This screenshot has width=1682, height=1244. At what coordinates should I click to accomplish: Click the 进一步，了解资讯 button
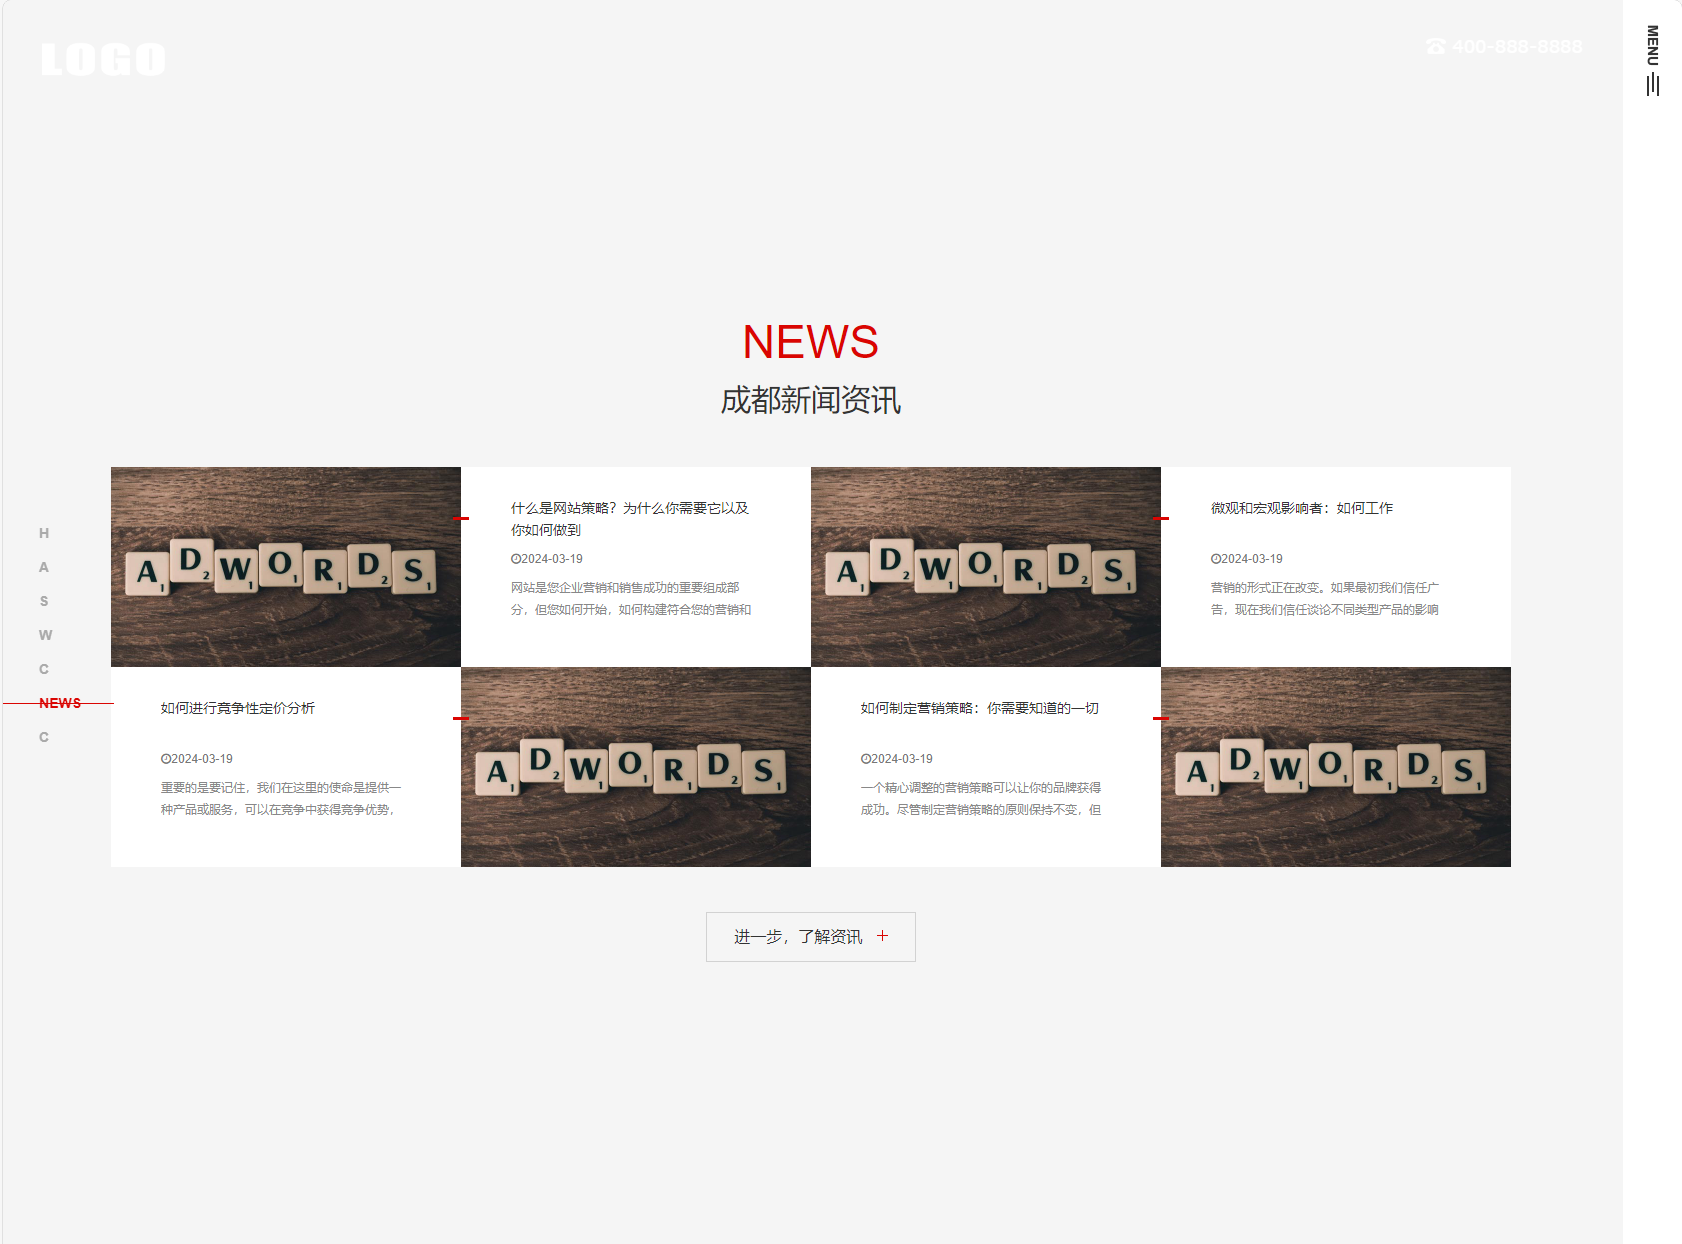pyautogui.click(x=811, y=937)
